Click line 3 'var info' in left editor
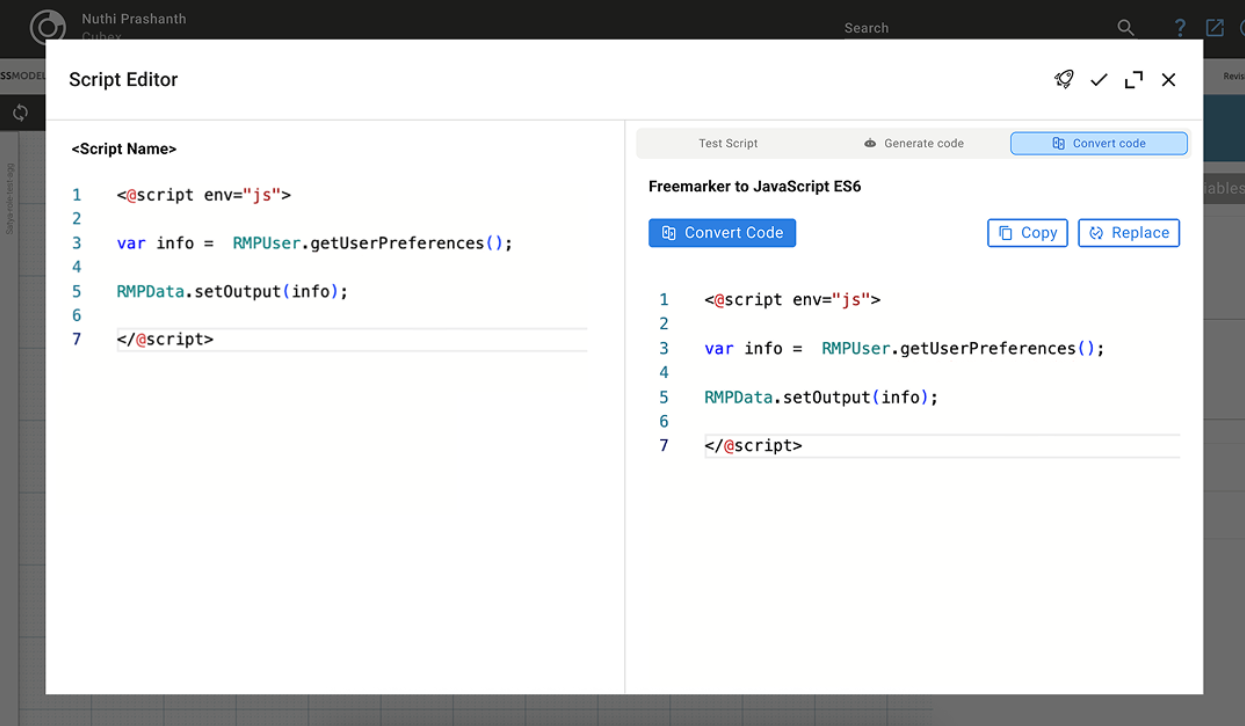This screenshot has height=726, width=1245. point(314,243)
